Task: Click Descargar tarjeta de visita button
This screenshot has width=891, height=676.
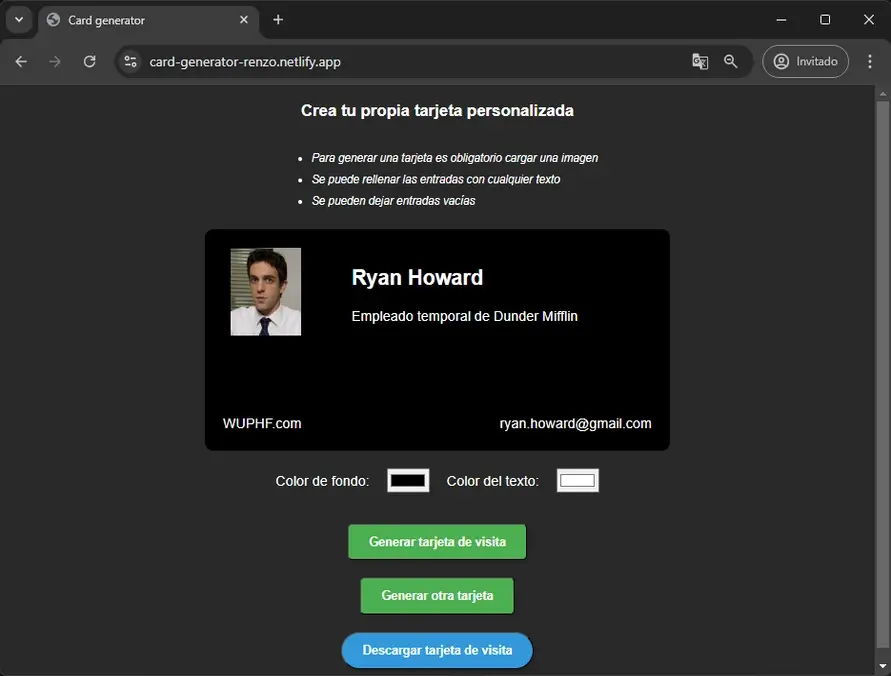Action: click(x=437, y=650)
